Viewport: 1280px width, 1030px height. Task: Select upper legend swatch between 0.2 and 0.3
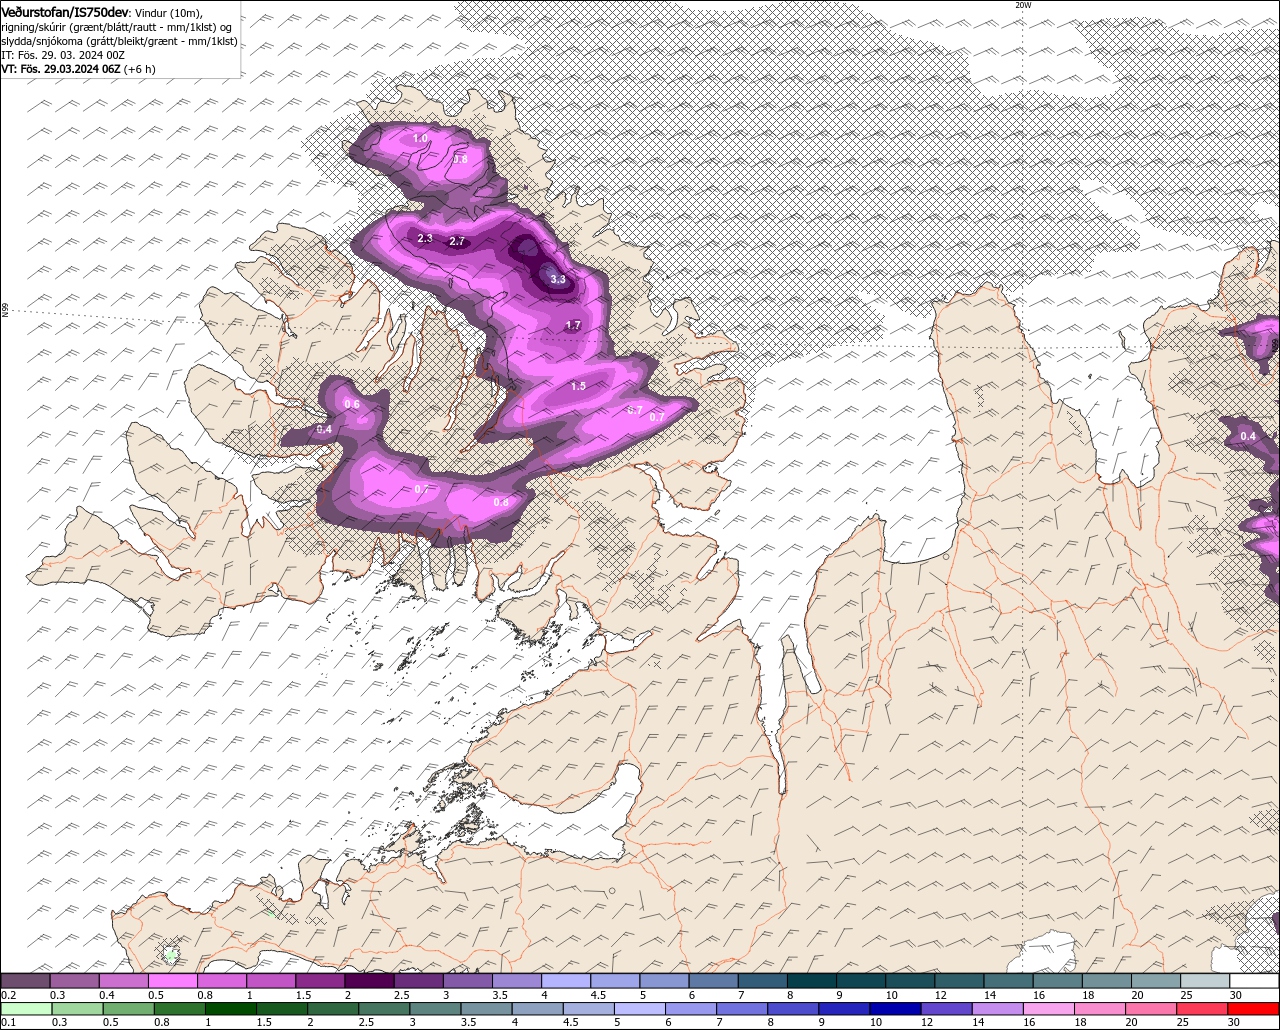[x=25, y=981]
